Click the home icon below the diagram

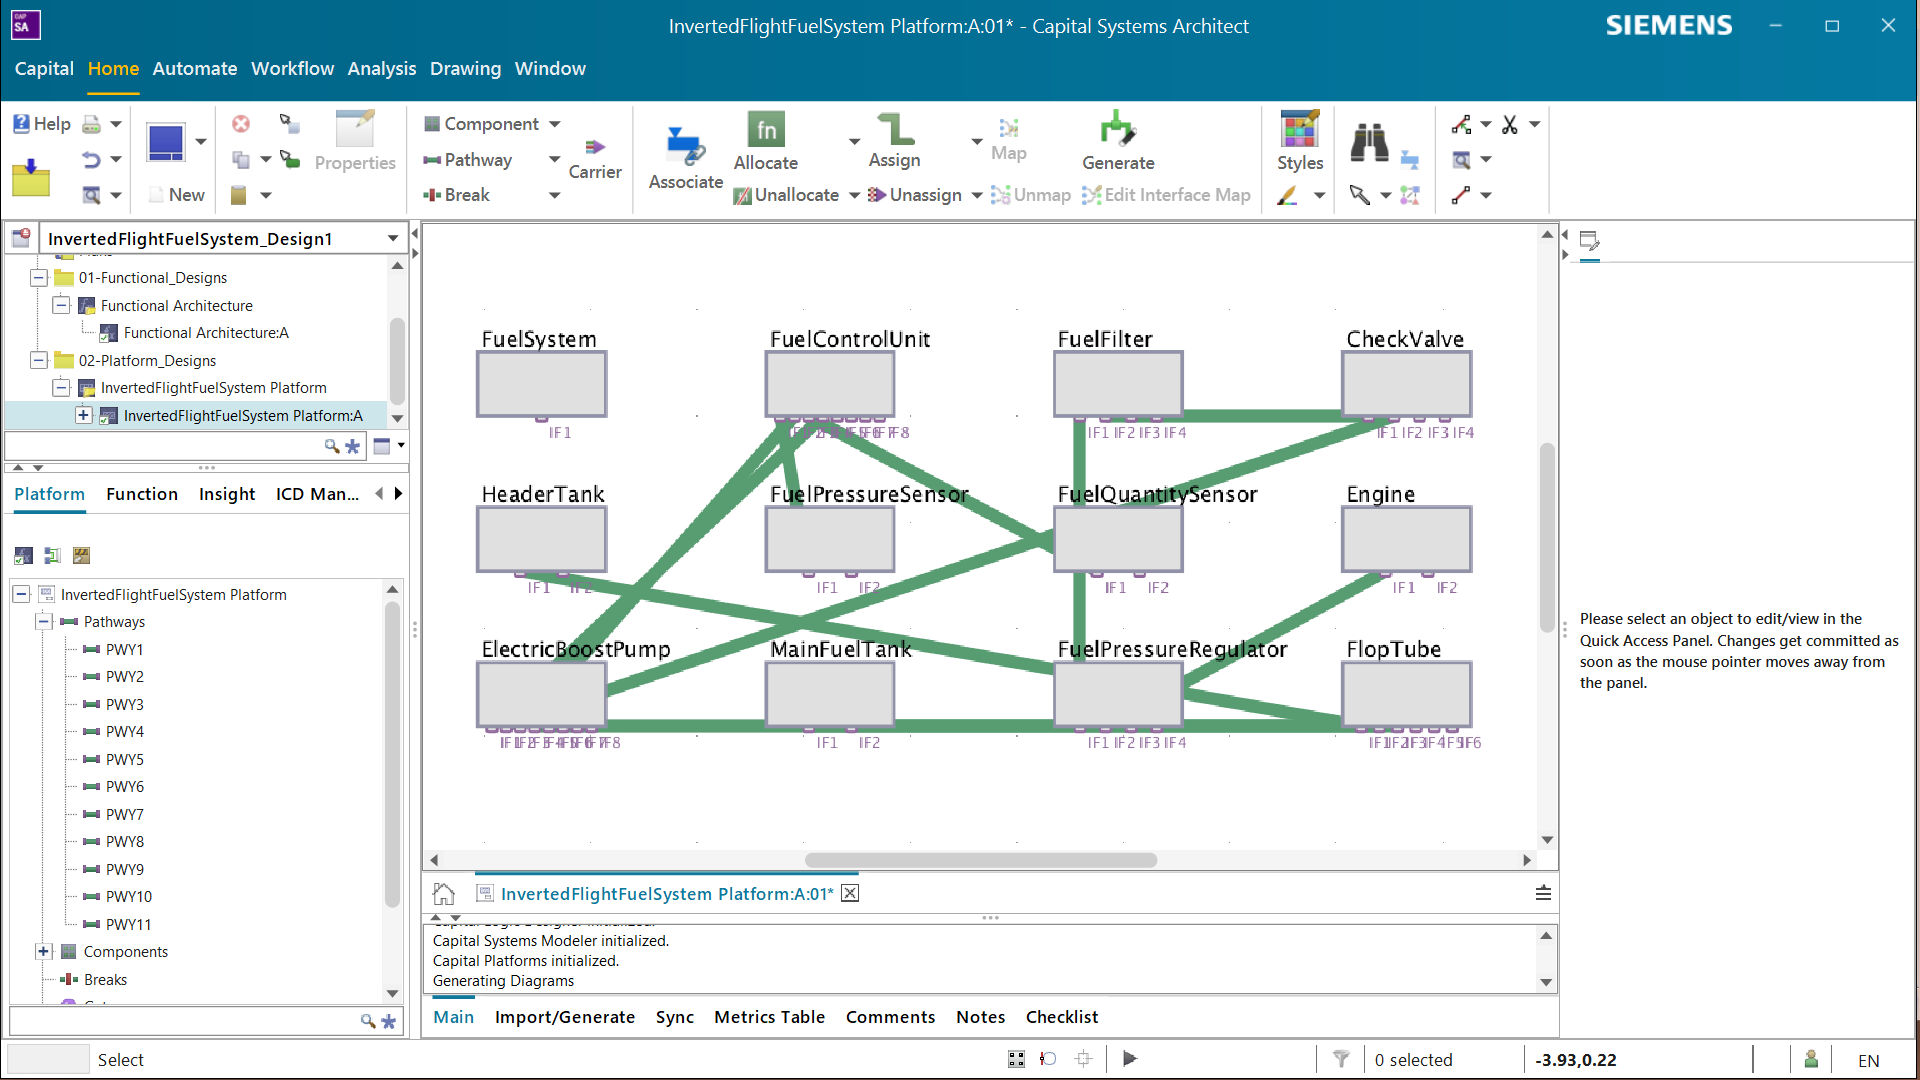coord(444,893)
